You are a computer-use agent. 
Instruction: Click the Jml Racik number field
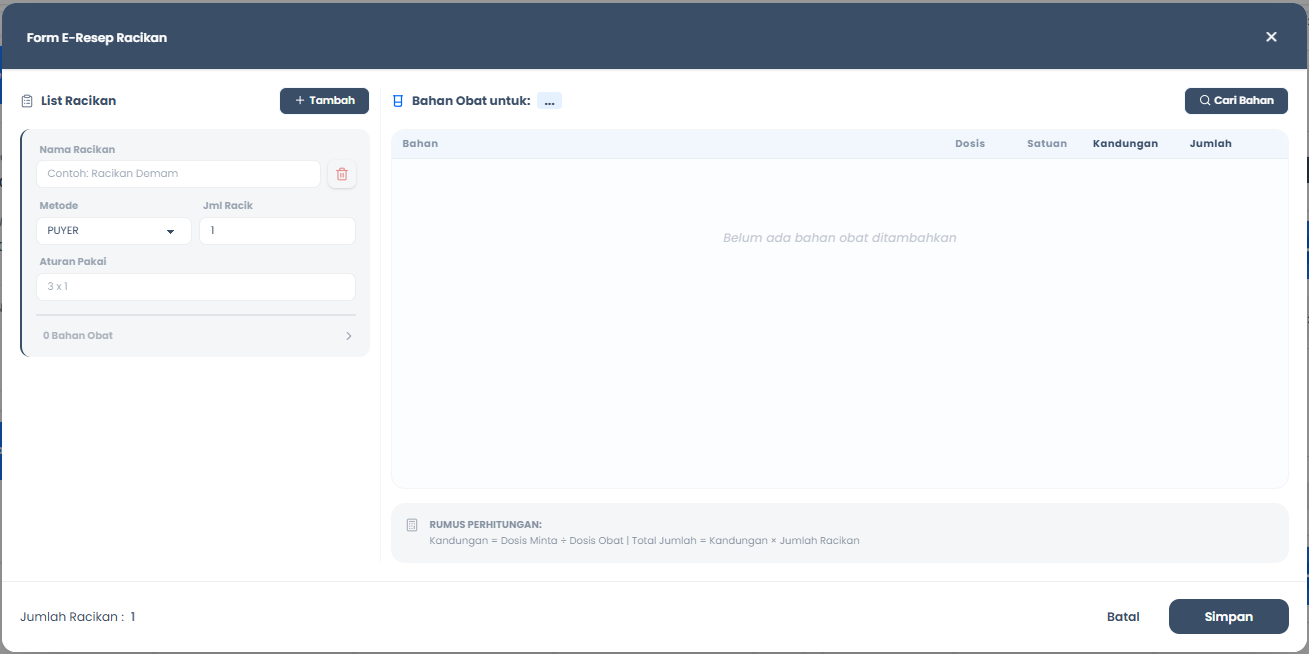coord(277,231)
